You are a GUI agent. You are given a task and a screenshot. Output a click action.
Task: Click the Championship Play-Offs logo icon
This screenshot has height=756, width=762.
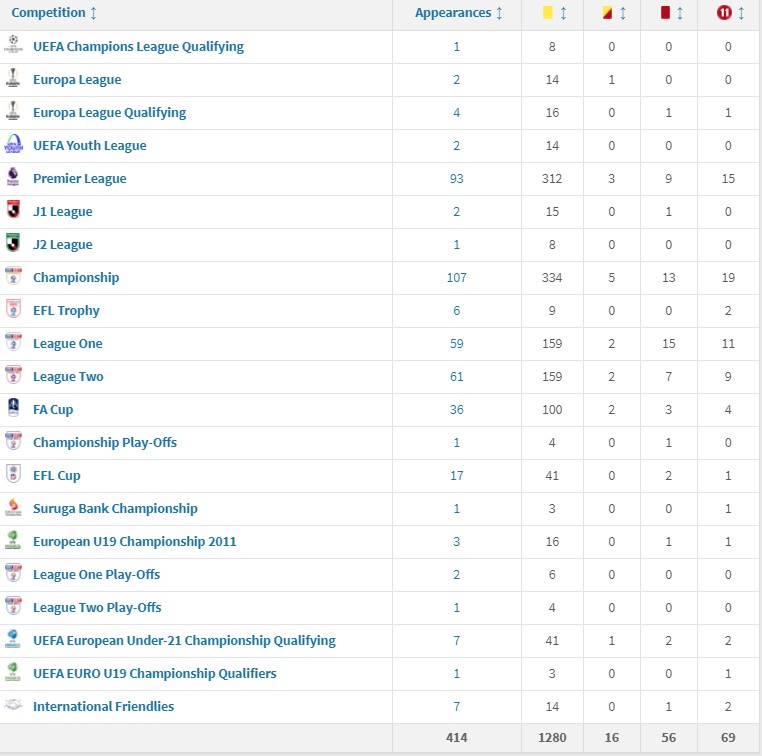click(13, 441)
